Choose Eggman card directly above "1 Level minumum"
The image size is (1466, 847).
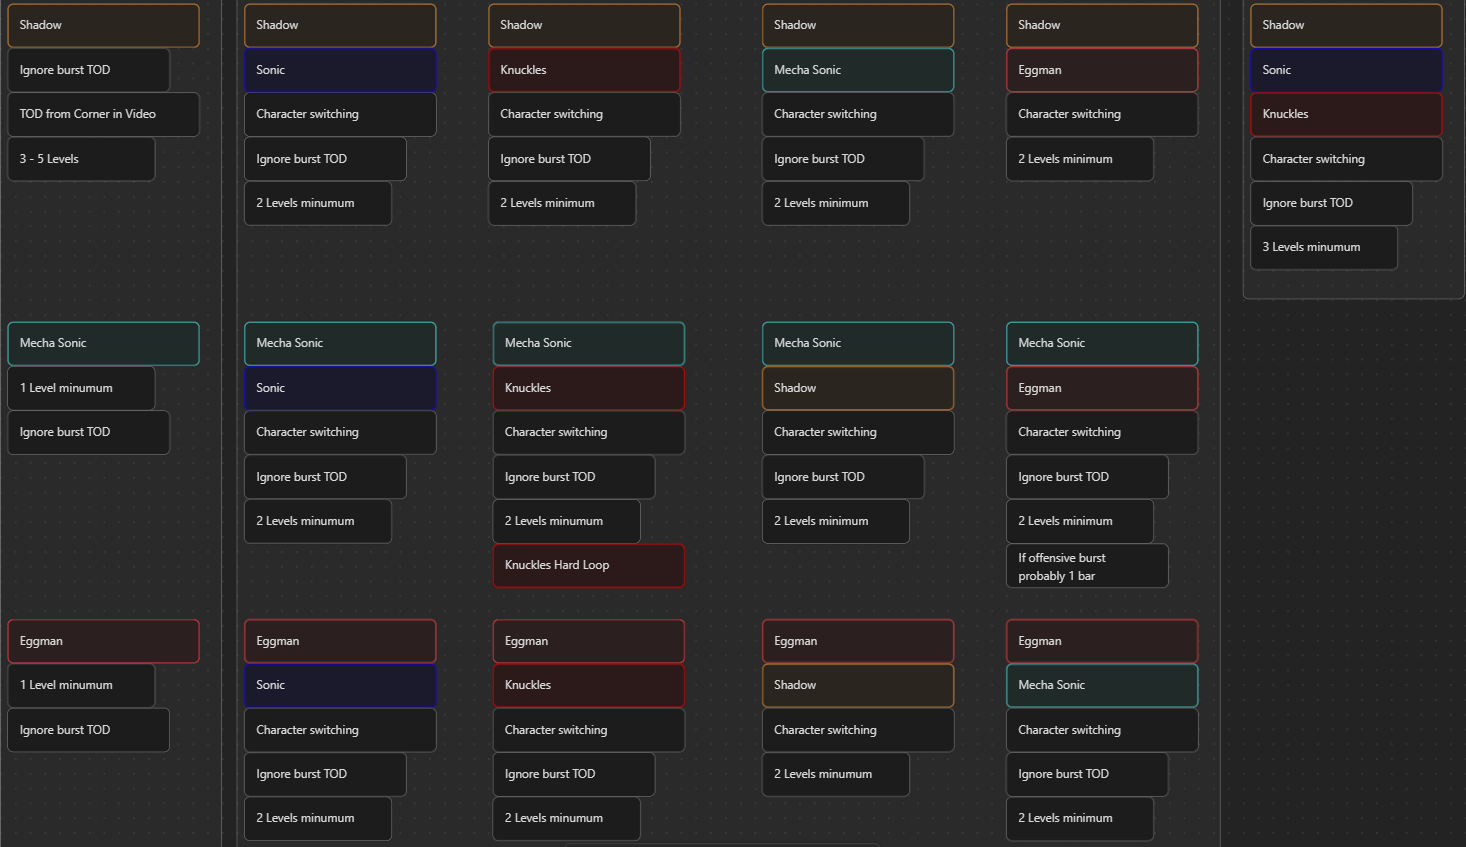103,641
